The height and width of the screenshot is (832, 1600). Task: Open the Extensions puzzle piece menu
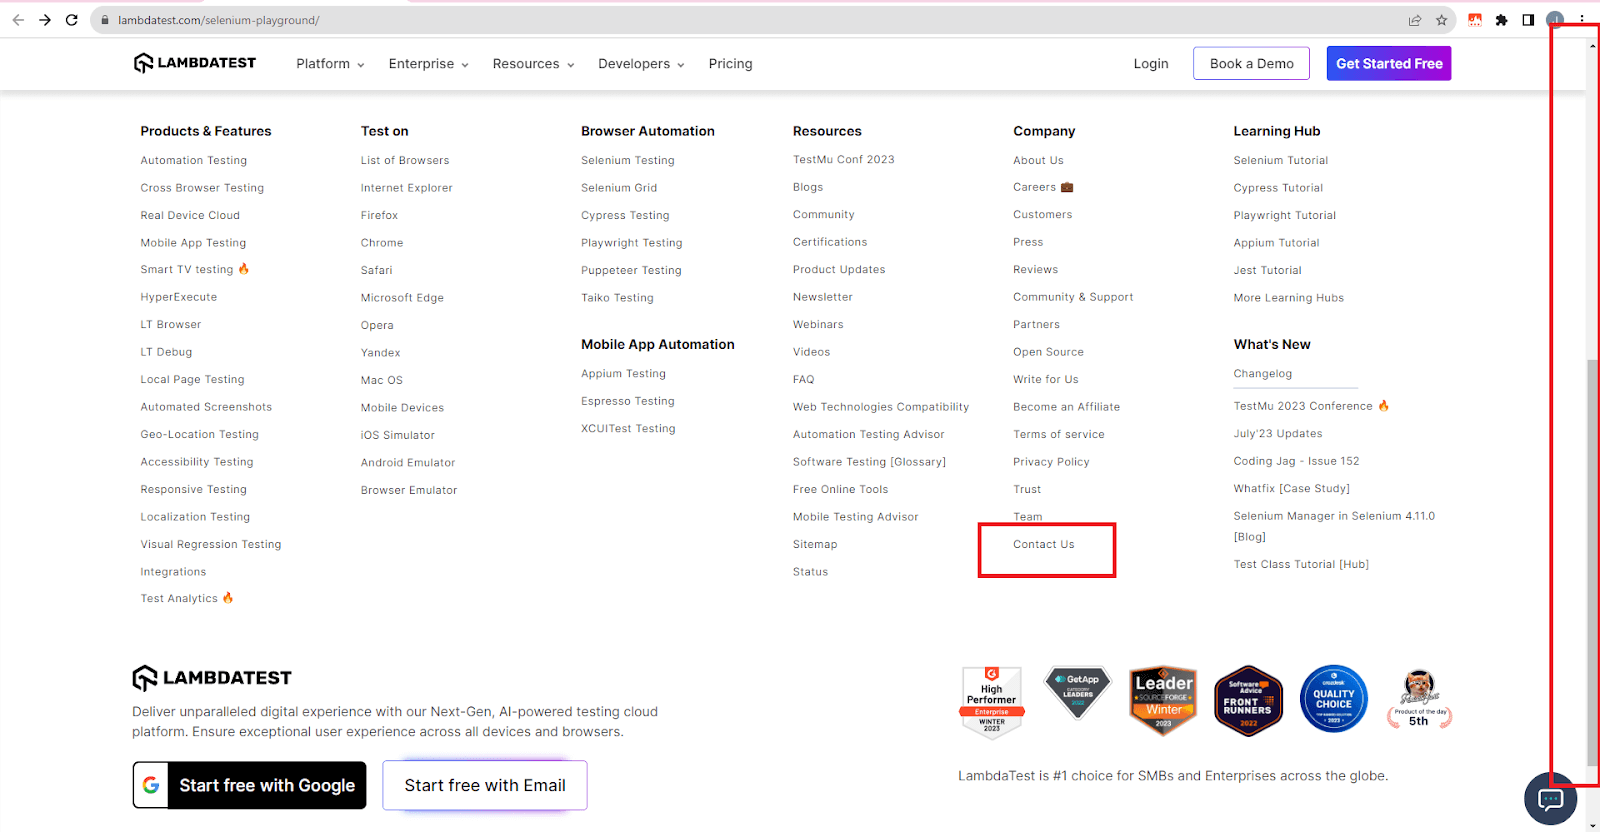click(1501, 20)
